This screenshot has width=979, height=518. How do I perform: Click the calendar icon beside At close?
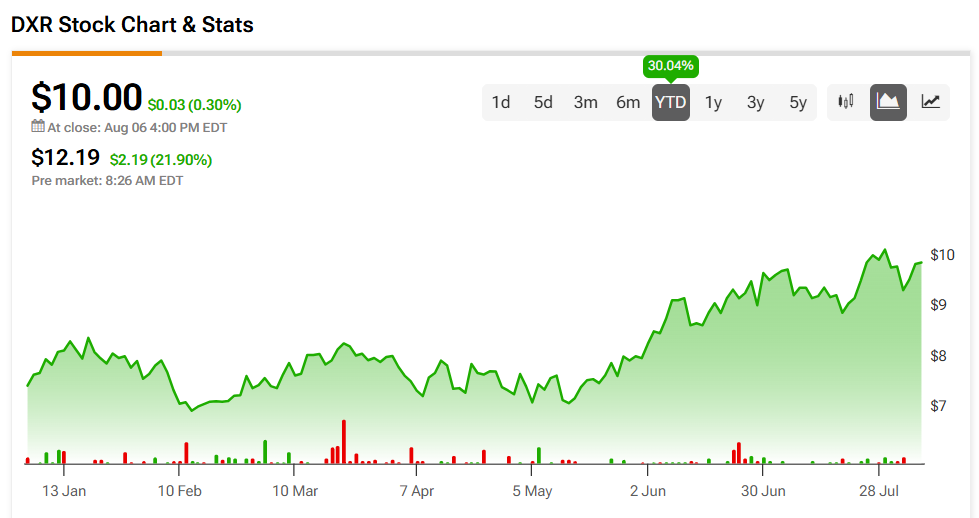click(x=38, y=127)
